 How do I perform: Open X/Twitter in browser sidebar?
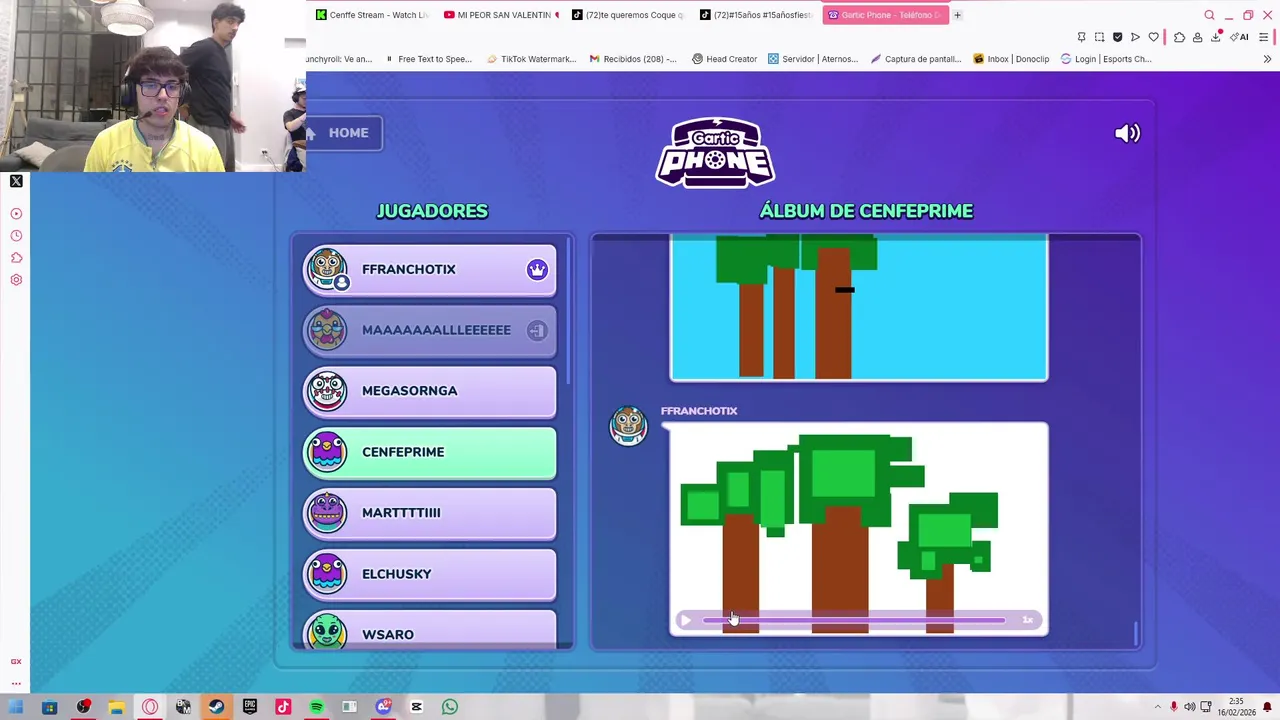pyautogui.click(x=16, y=181)
